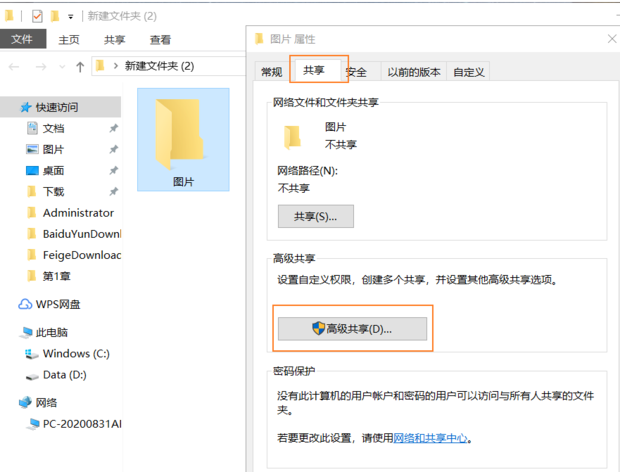Click the 共享(S)... button

point(316,216)
